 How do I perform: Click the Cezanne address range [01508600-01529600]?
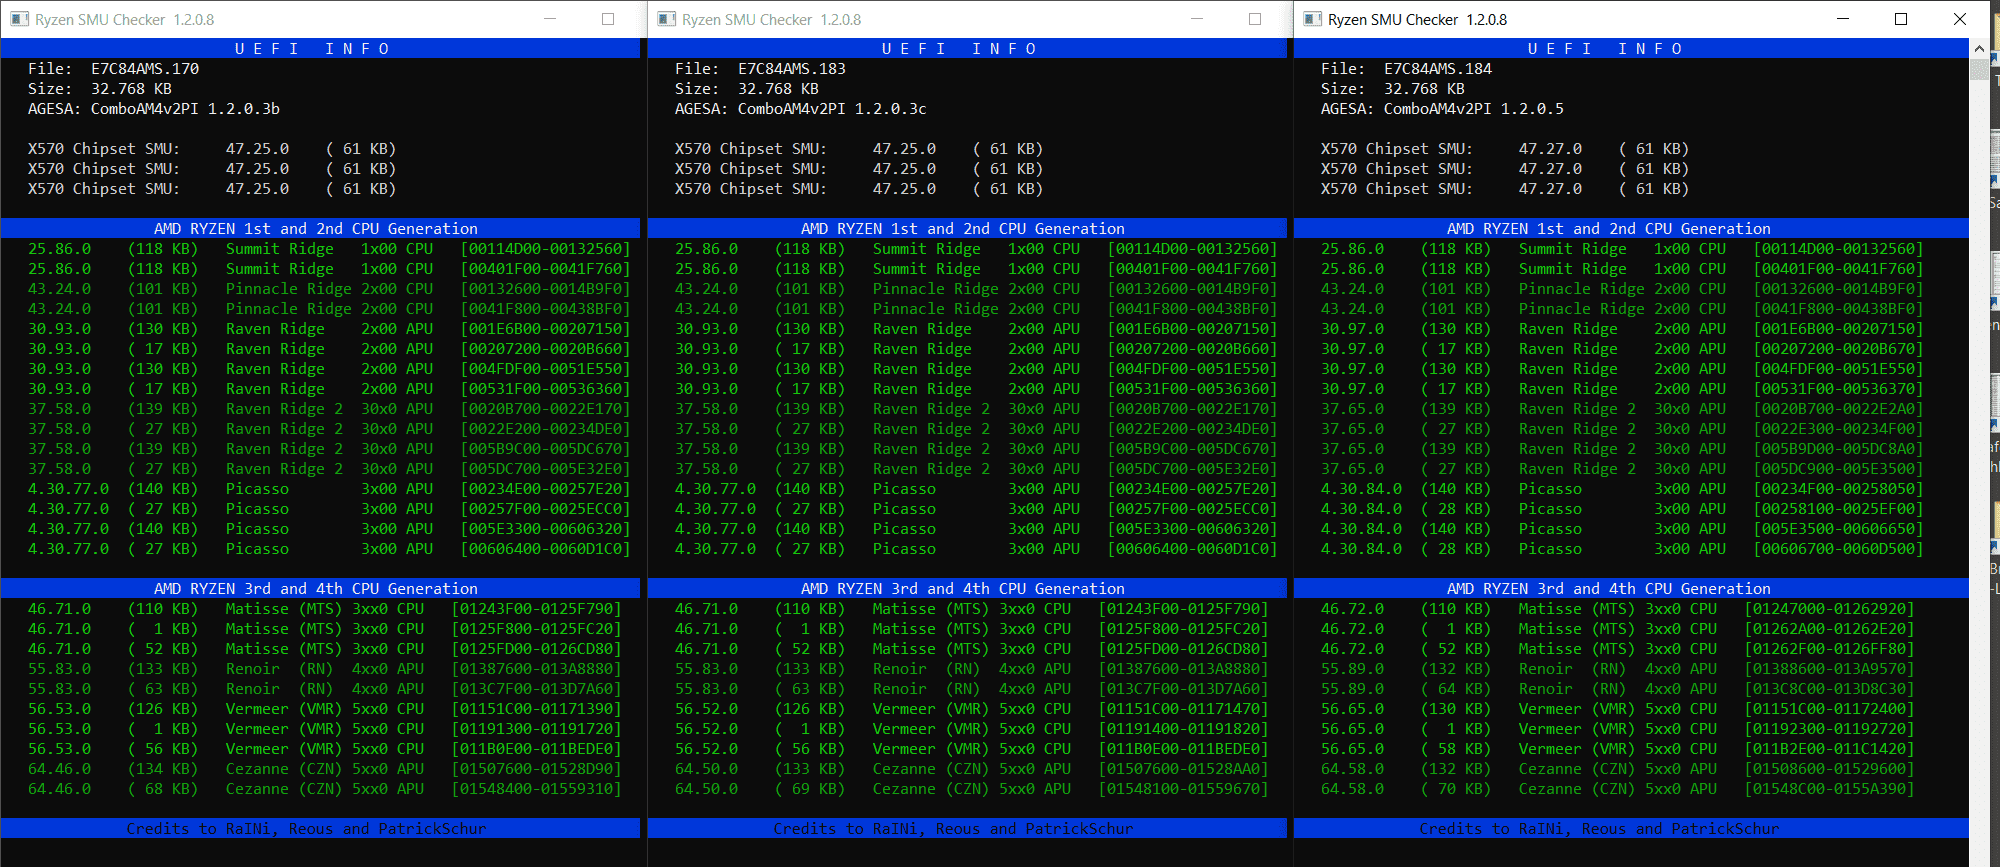point(1829,769)
